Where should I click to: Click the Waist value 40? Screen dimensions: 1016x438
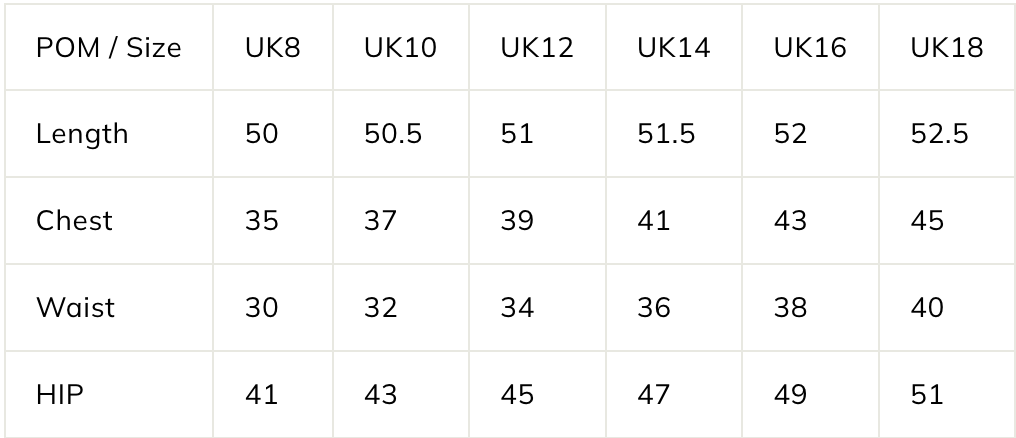[x=927, y=308]
